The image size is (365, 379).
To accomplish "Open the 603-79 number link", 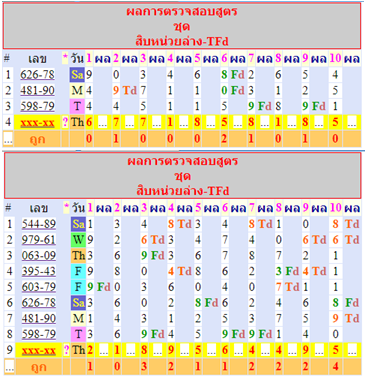I will [x=39, y=287].
